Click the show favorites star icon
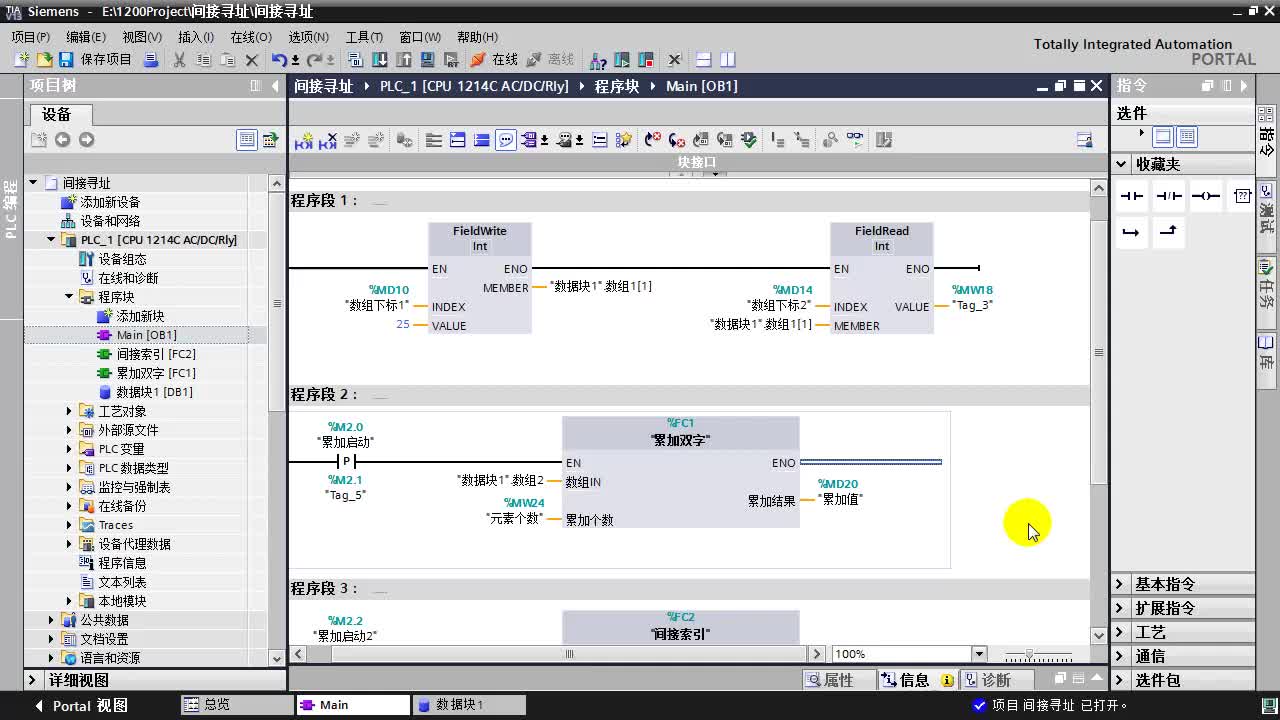Screen dimensions: 1280x720 [x=624, y=141]
